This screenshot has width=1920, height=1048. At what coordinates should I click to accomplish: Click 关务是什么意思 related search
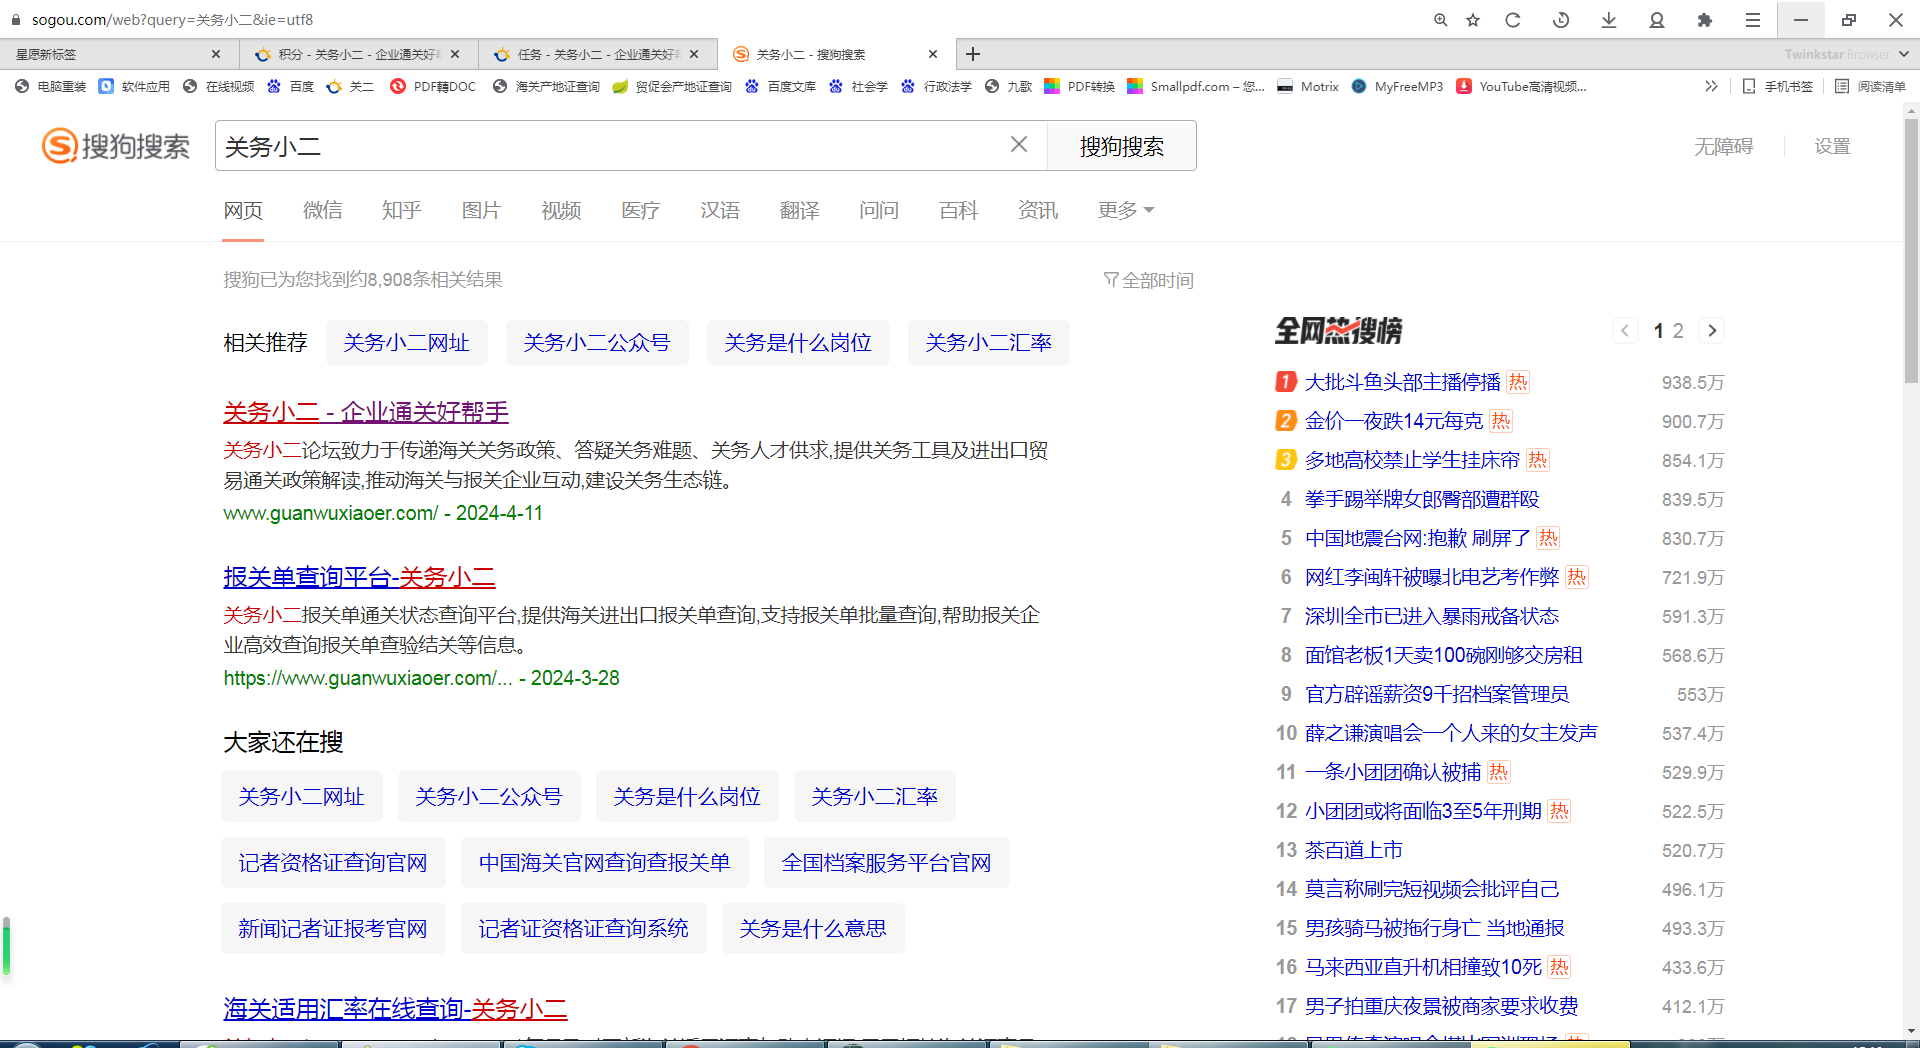(813, 929)
